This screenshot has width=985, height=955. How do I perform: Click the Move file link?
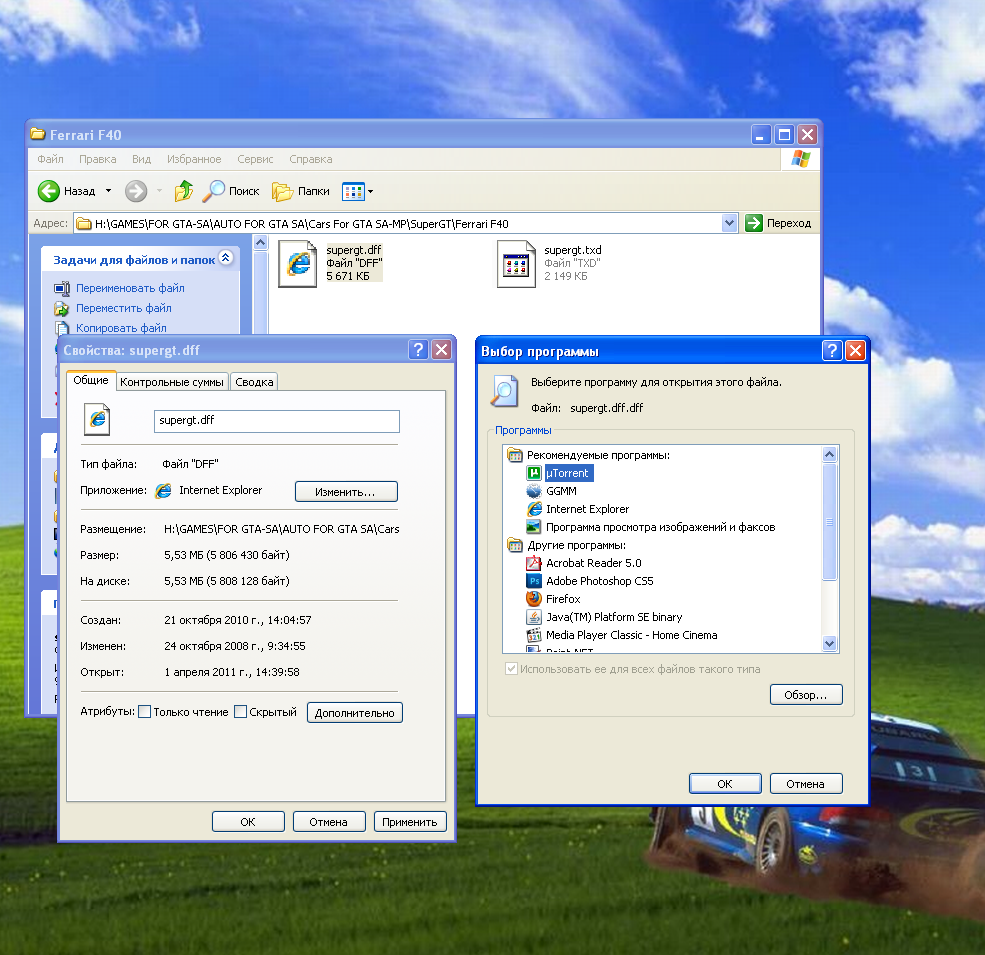(x=124, y=308)
